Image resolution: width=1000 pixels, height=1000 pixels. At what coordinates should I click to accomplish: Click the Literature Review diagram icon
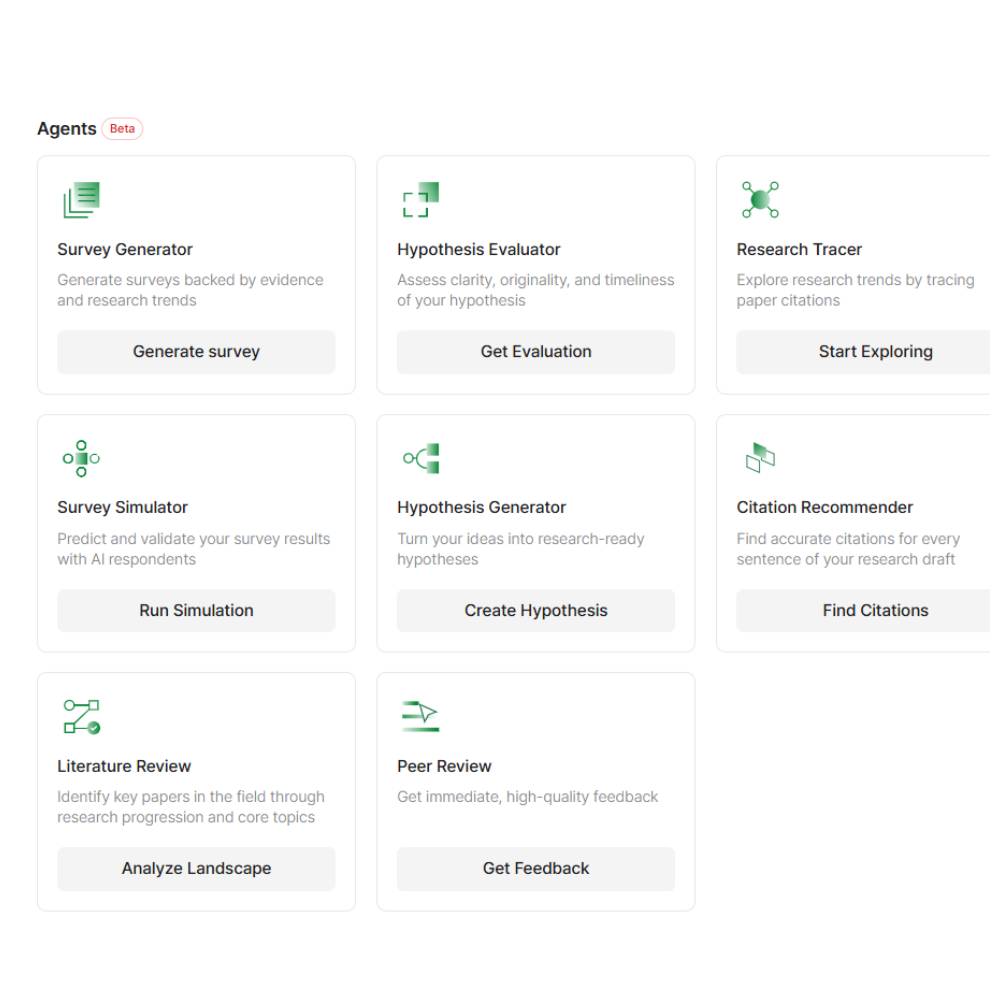pos(82,715)
